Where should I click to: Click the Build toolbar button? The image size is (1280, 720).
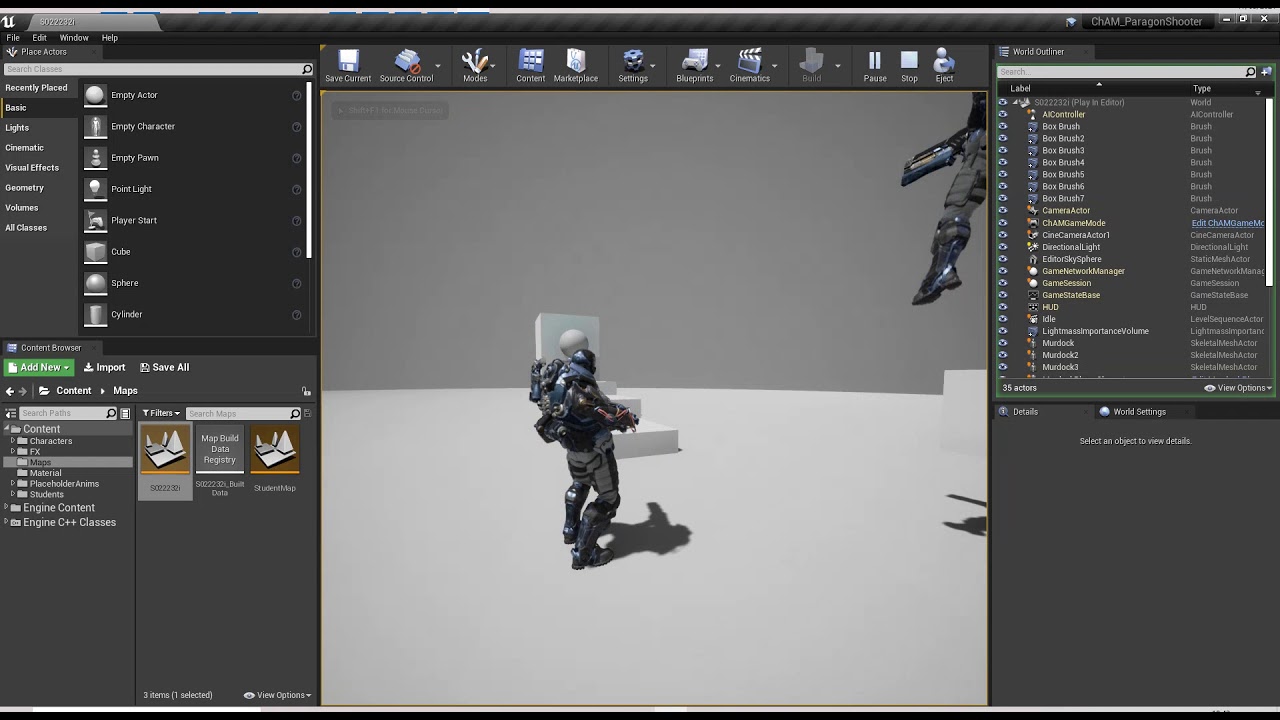812,66
